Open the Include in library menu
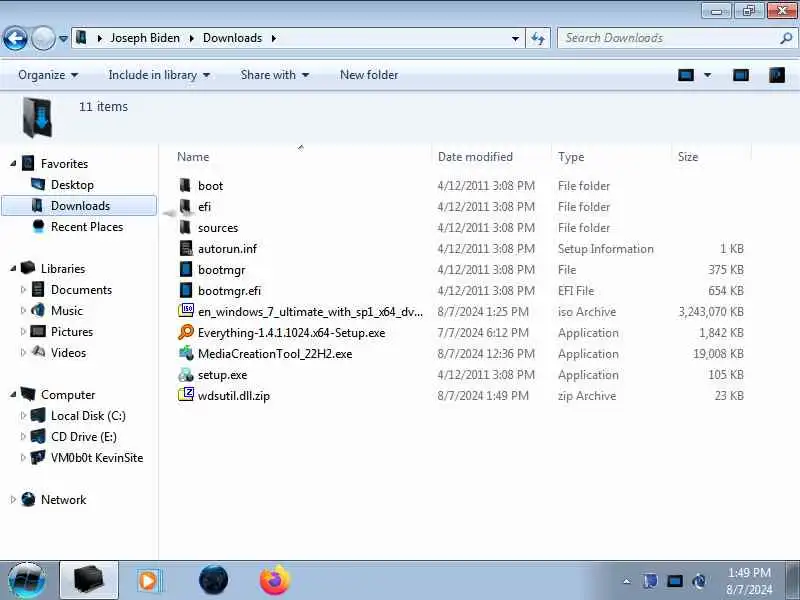 tap(159, 75)
